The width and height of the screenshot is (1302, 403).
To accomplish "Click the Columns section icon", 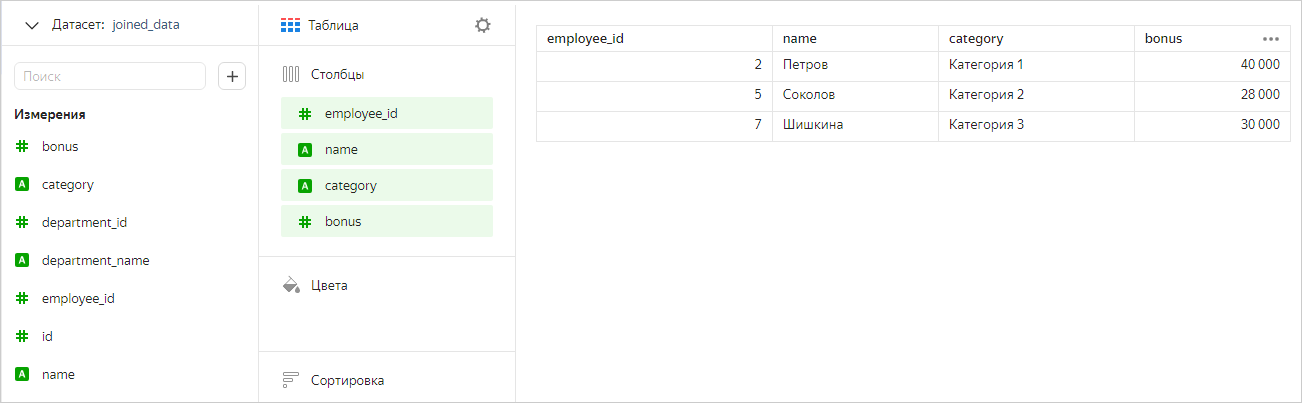I will (291, 74).
